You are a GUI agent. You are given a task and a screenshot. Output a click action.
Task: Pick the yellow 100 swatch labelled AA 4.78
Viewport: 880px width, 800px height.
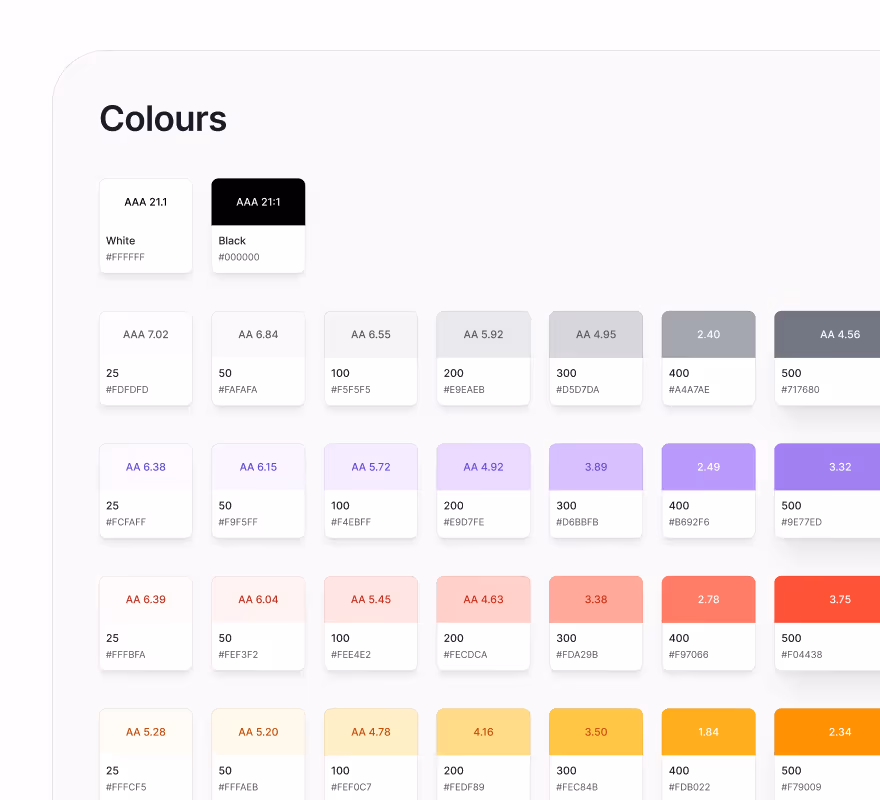[x=371, y=754]
